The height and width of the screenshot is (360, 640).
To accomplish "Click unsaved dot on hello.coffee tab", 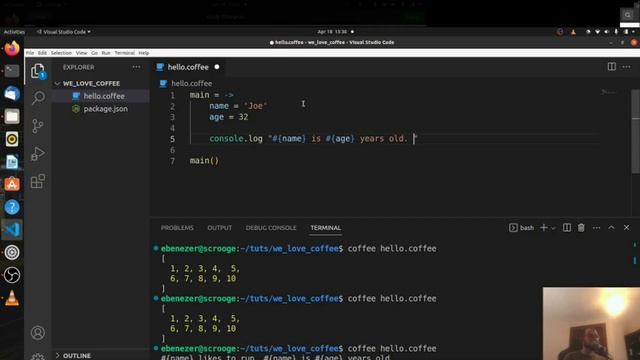I will point(217,67).
